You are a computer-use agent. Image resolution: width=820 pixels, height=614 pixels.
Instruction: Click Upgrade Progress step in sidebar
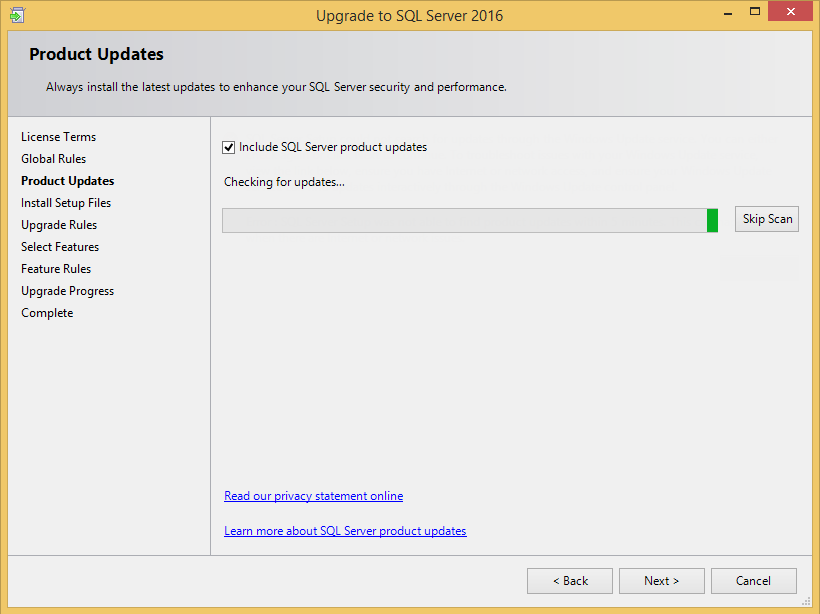tap(67, 291)
